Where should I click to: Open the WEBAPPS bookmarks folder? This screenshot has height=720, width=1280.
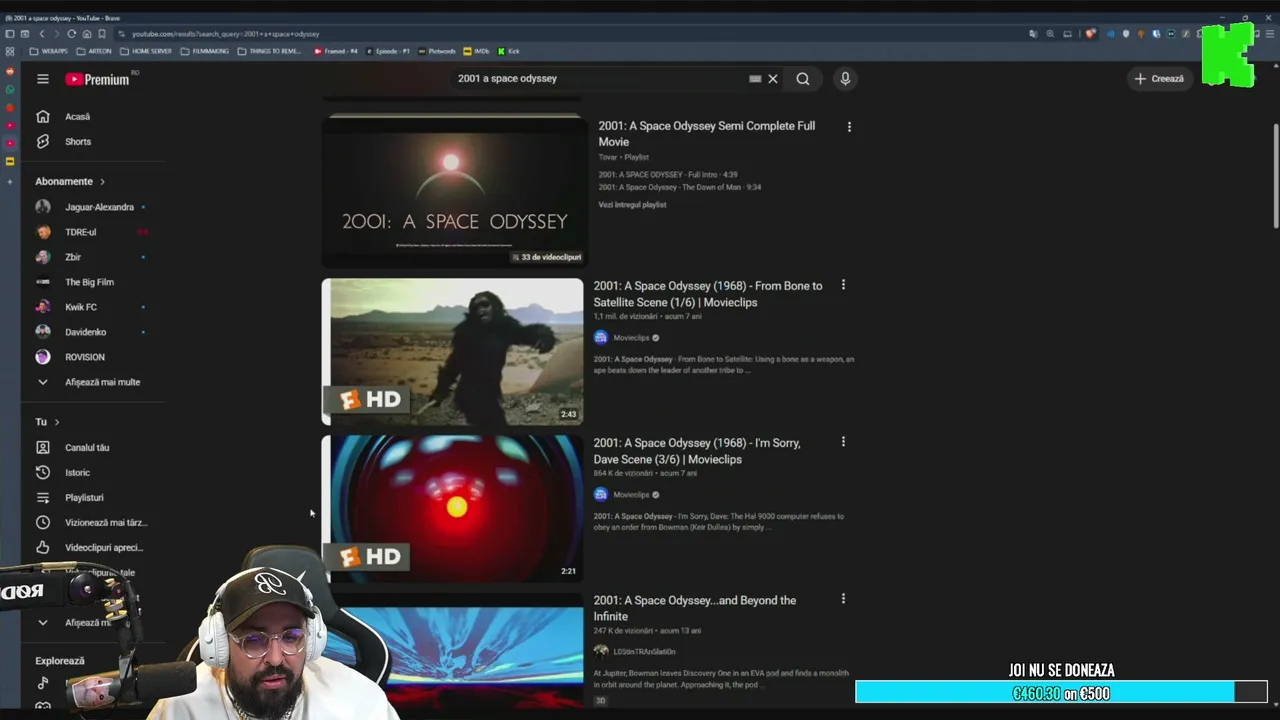(49, 51)
